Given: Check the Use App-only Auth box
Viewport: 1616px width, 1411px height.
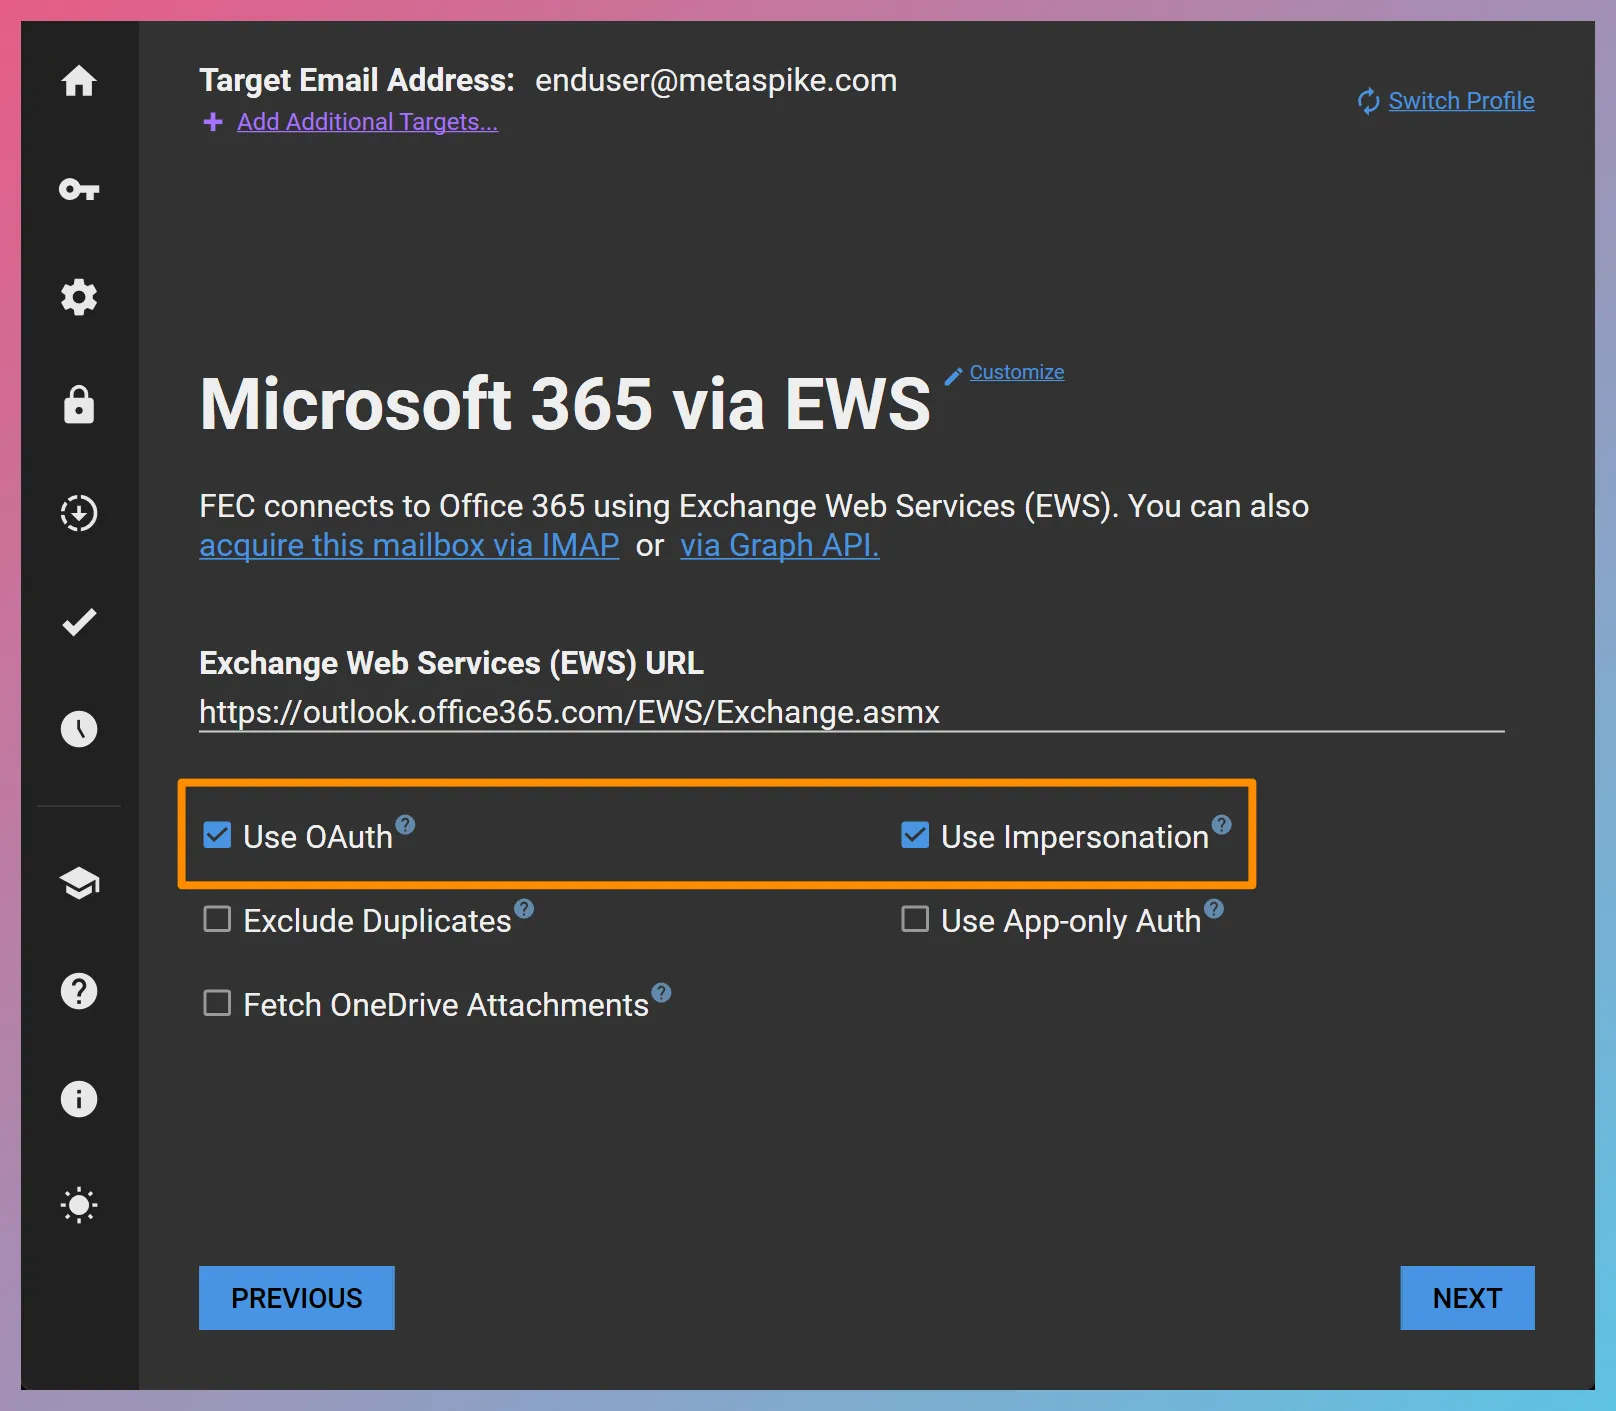Looking at the screenshot, I should [915, 919].
